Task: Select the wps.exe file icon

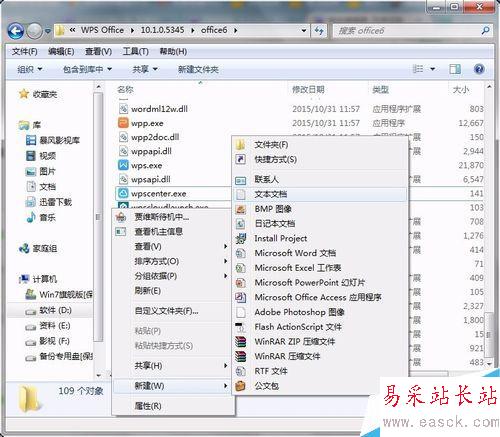Action: pyautogui.click(x=123, y=165)
